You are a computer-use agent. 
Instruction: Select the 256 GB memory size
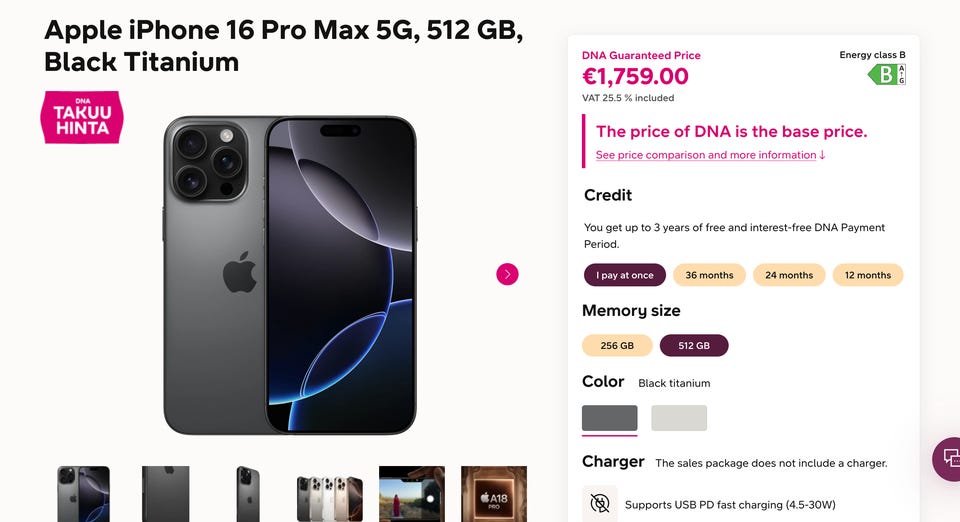(617, 345)
